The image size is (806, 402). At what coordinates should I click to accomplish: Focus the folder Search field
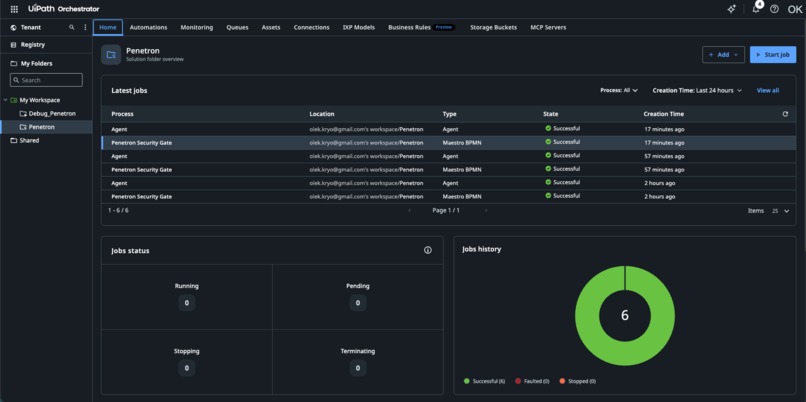click(x=46, y=80)
